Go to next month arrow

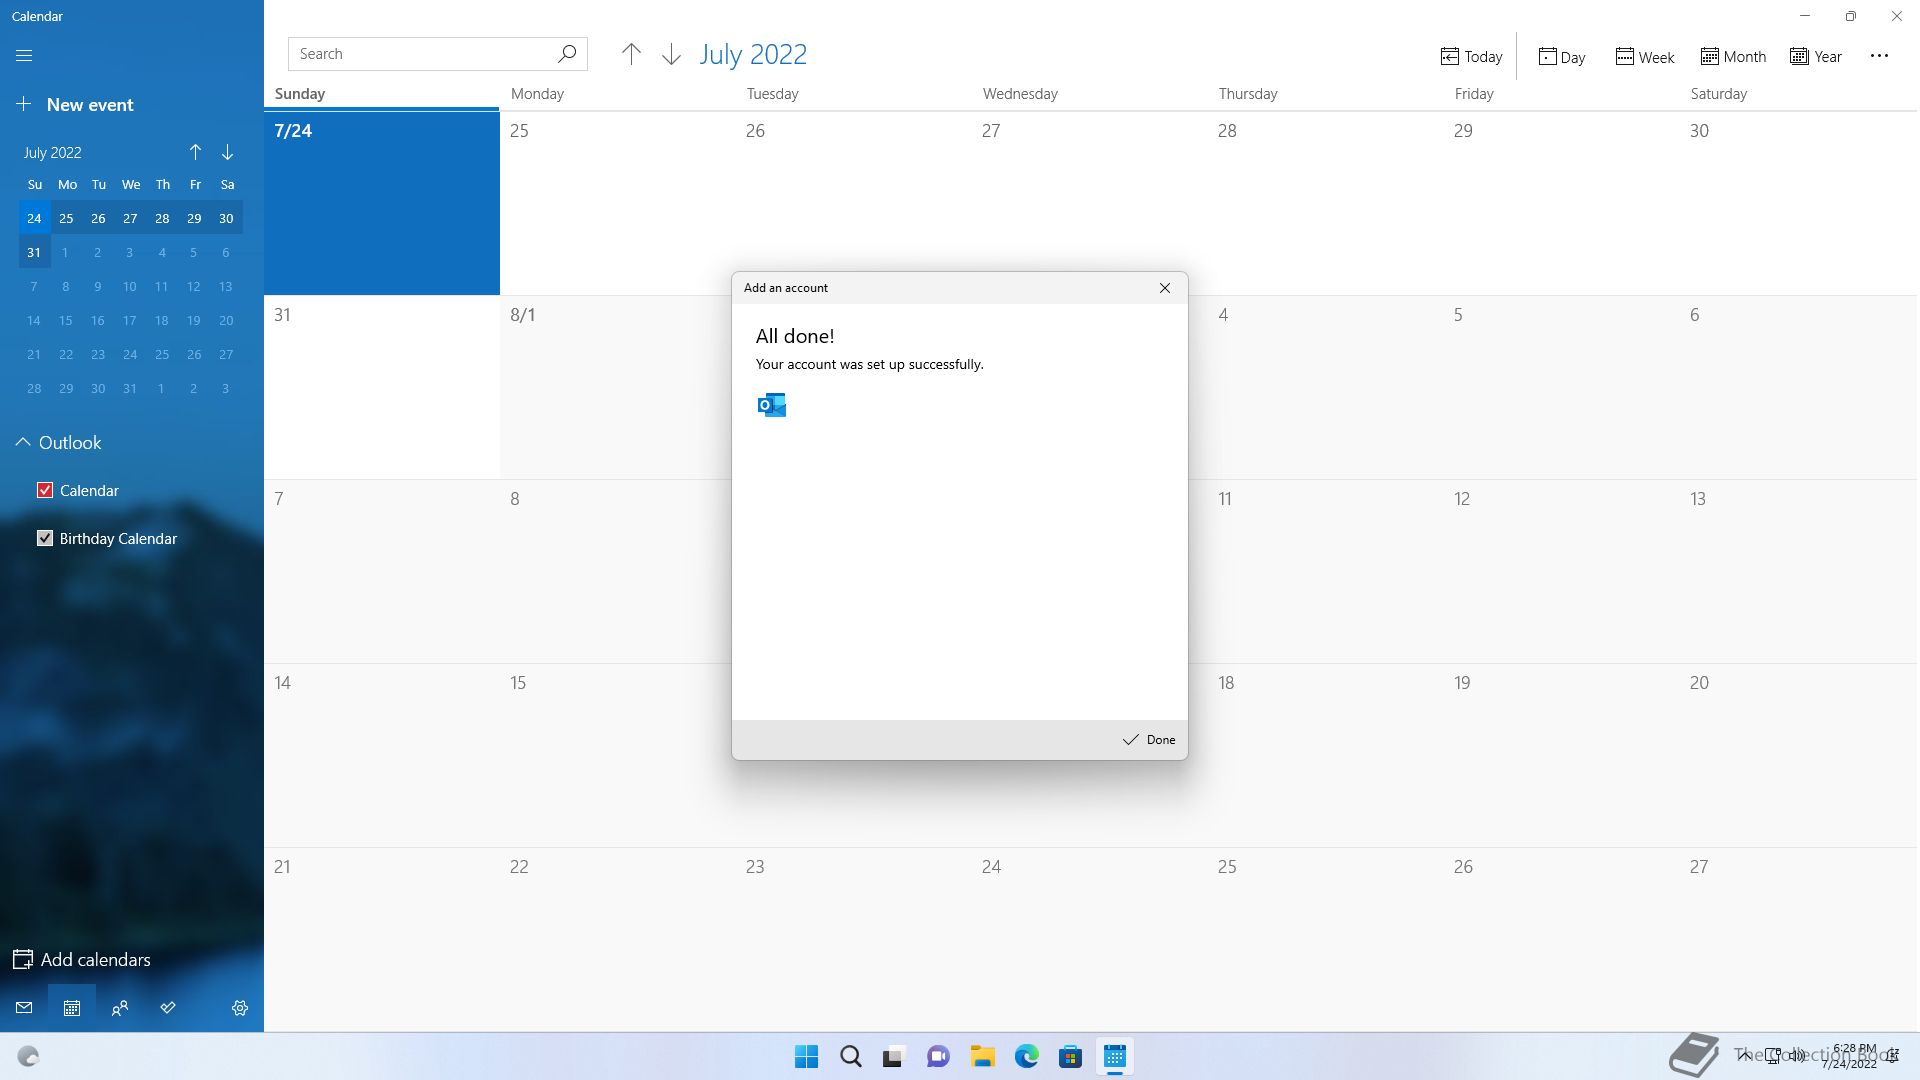point(671,55)
